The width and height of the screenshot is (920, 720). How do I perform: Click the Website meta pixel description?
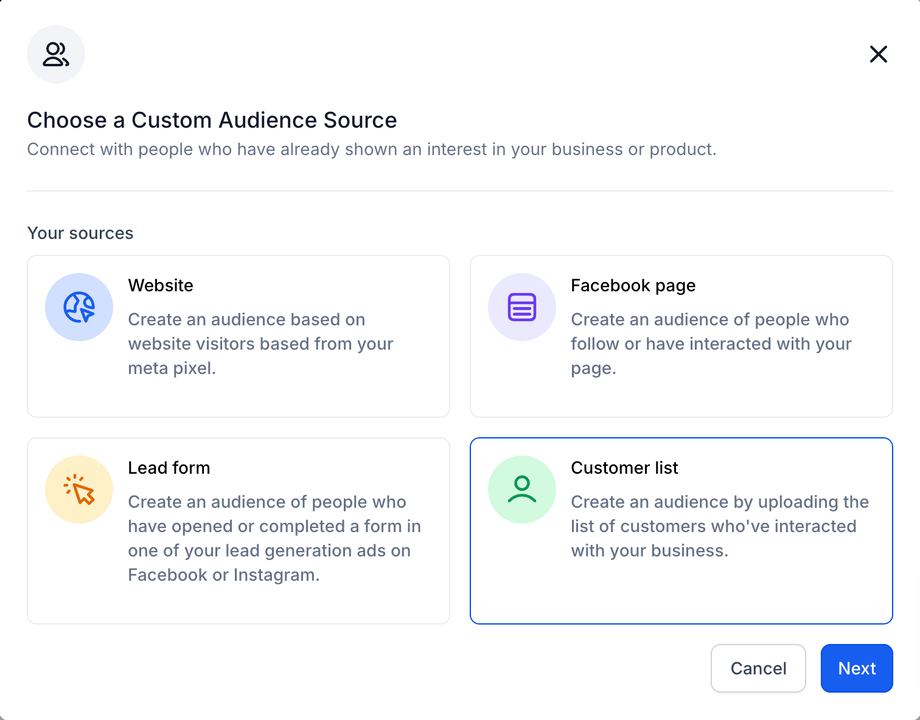(x=261, y=344)
